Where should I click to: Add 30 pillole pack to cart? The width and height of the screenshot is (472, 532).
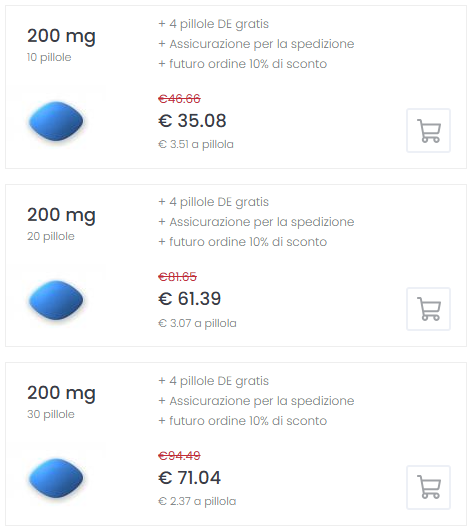coord(428,487)
